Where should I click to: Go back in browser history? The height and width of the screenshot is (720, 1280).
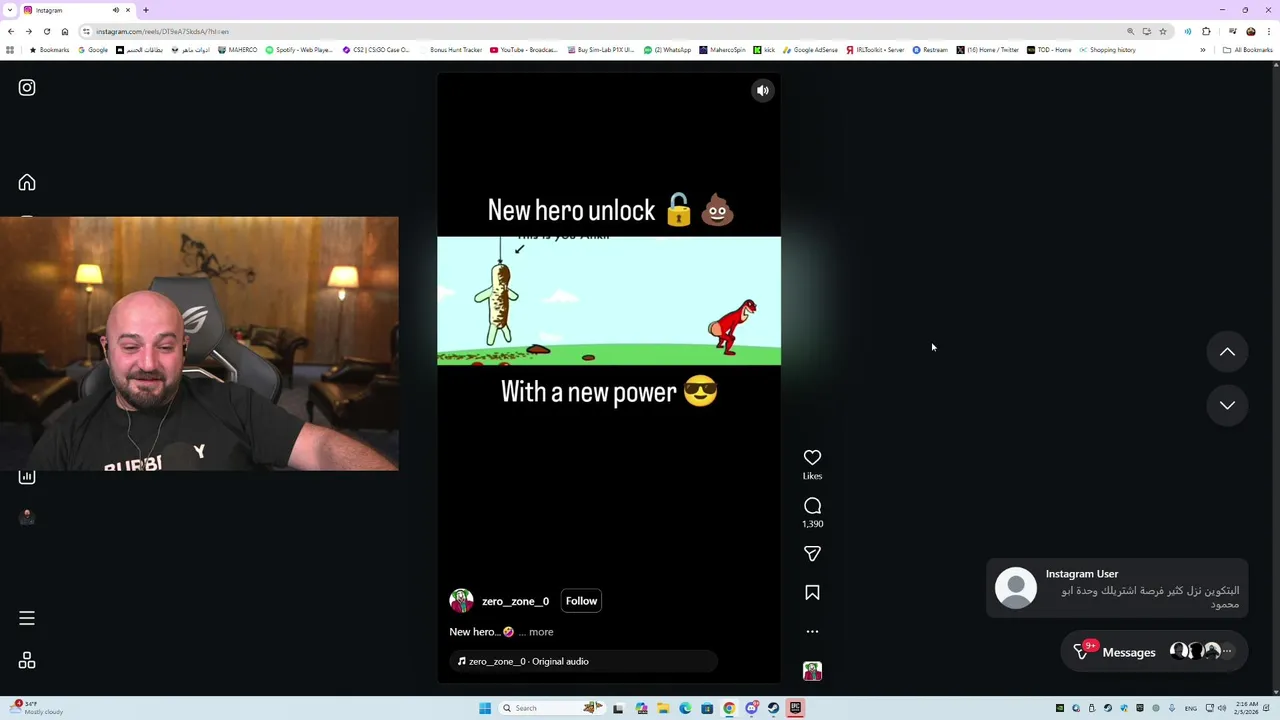point(11,31)
